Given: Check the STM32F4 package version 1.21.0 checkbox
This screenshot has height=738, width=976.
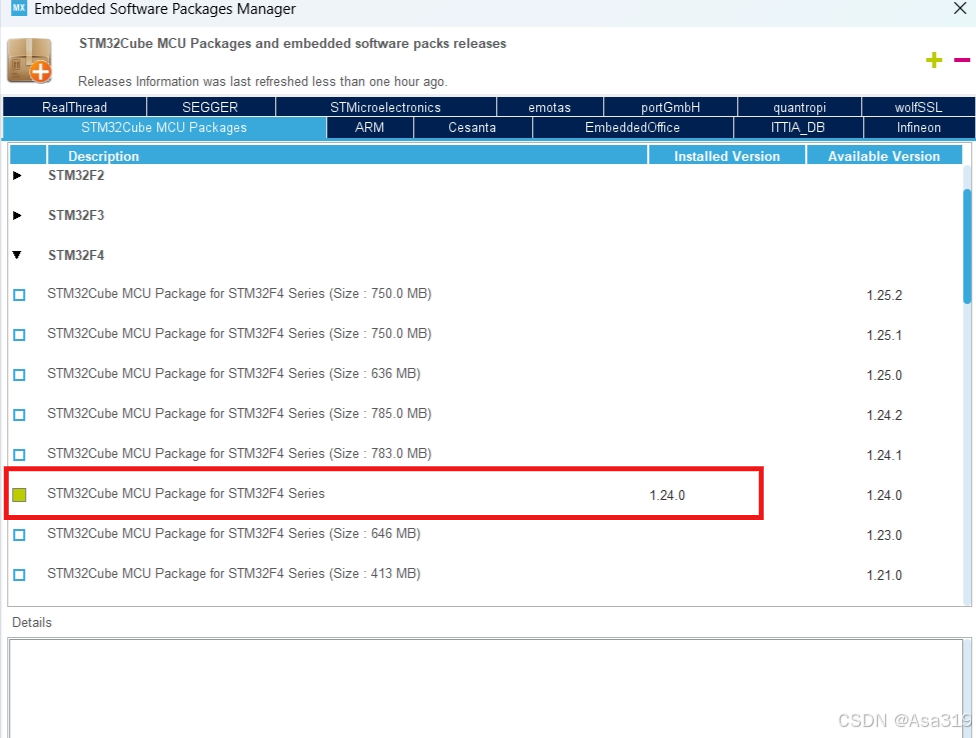Looking at the screenshot, I should (19, 574).
